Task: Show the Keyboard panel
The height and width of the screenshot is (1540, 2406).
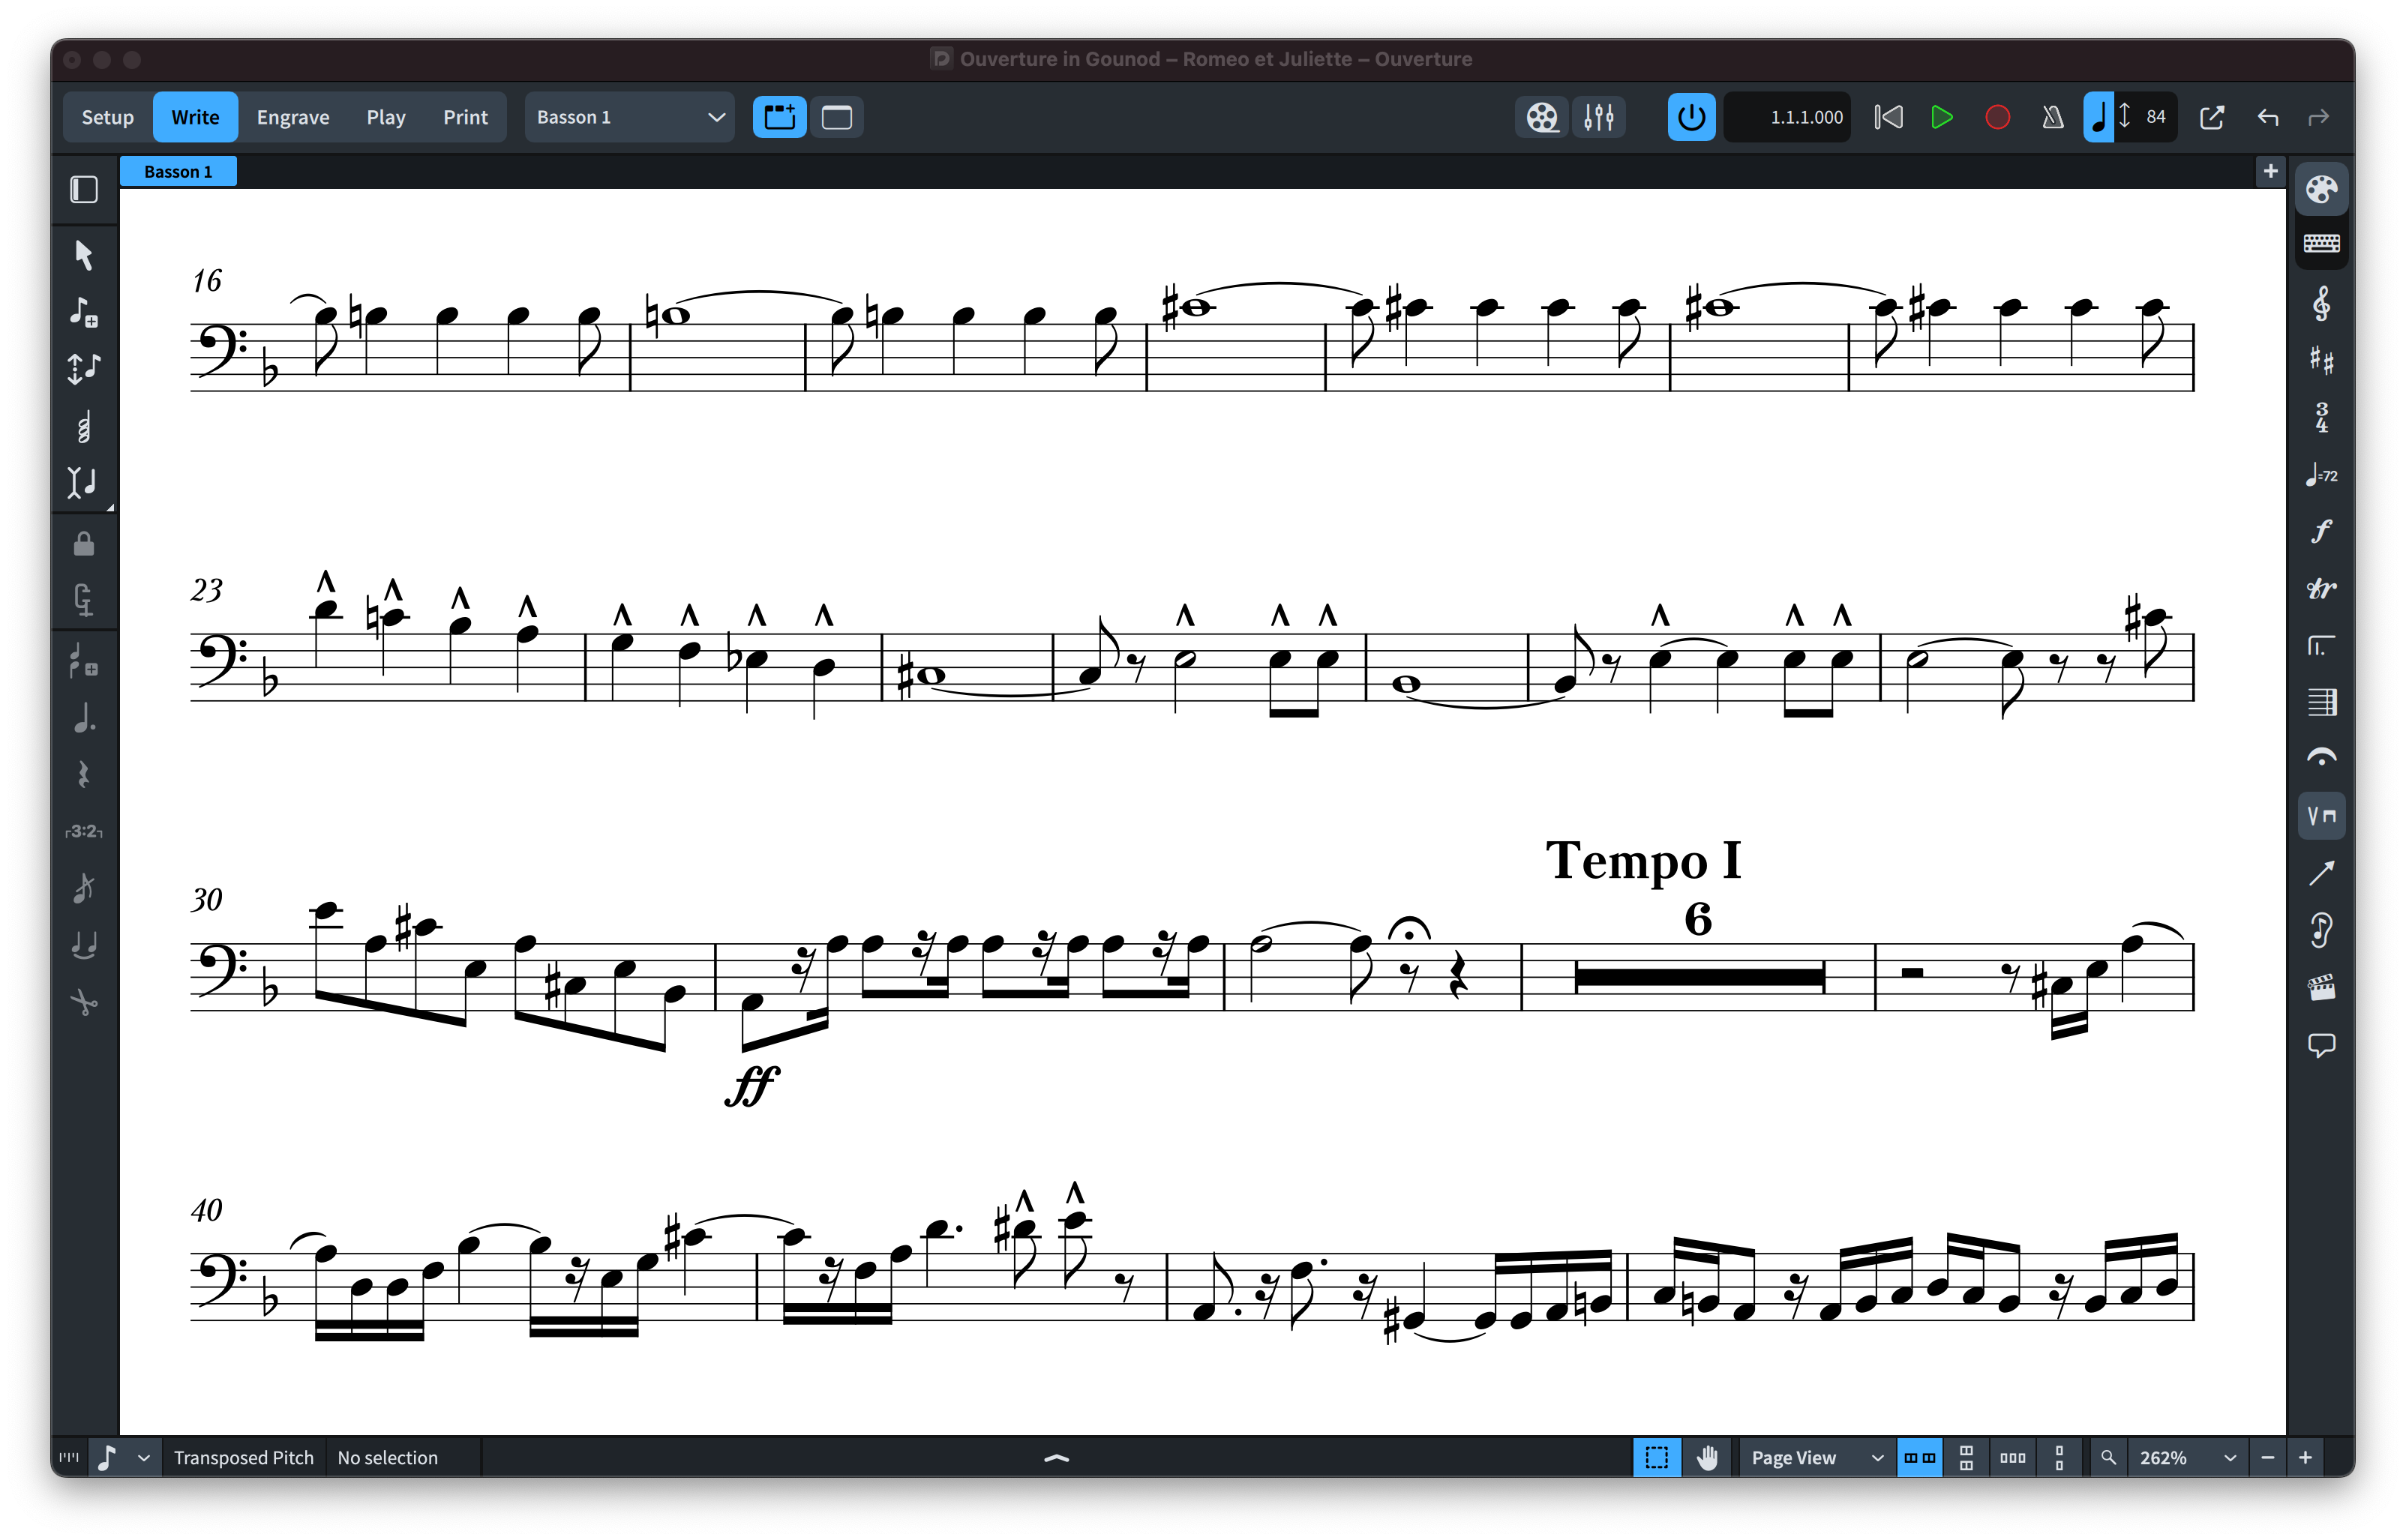Action: click(x=2321, y=244)
